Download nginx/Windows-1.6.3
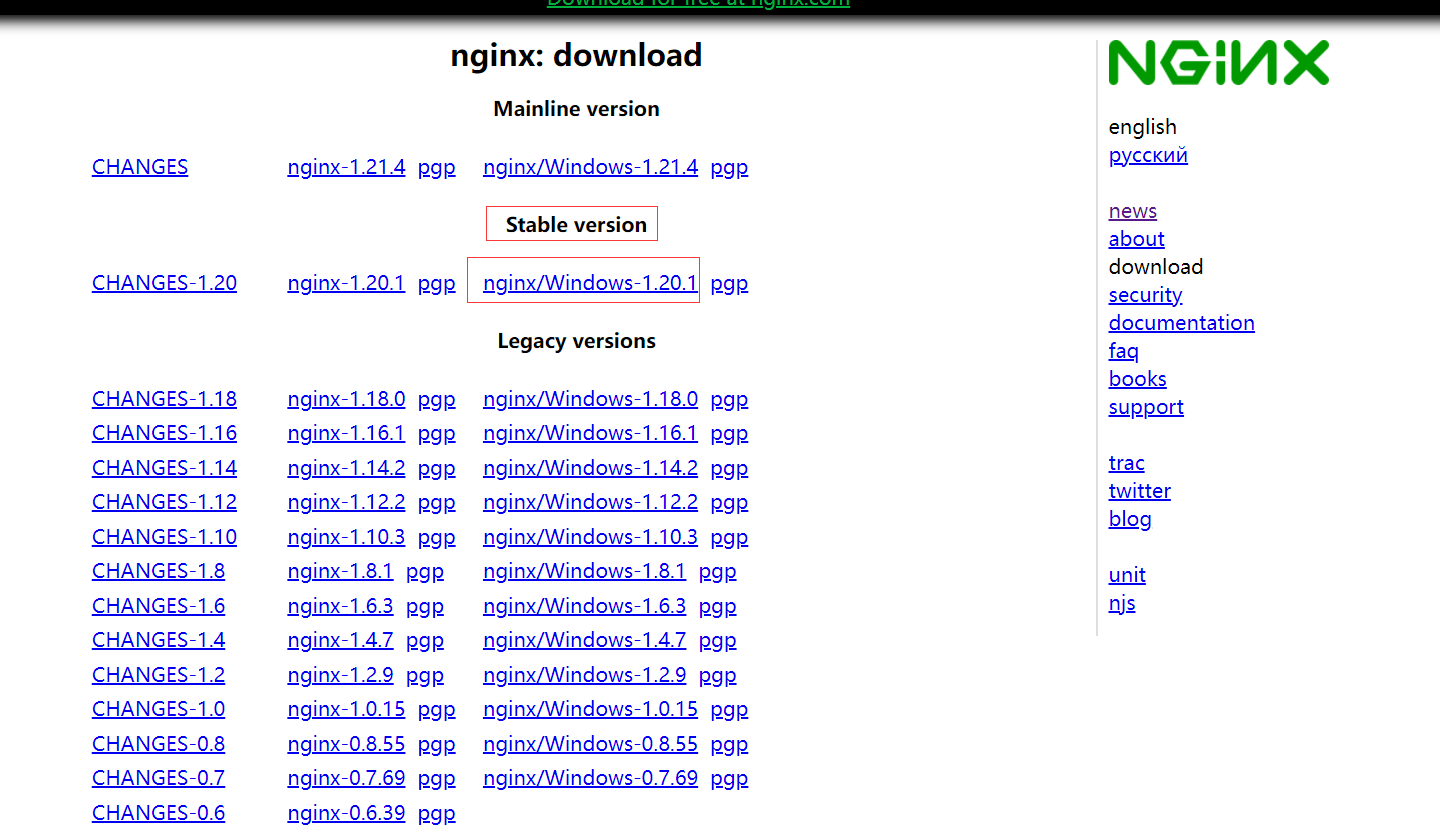 coord(584,606)
